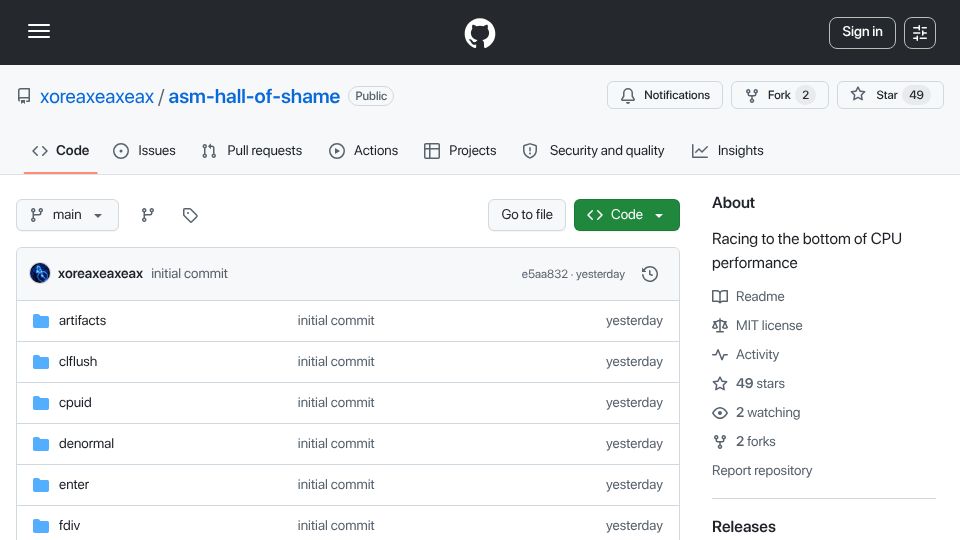Image resolution: width=960 pixels, height=540 pixels.
Task: Open the 2 forks link
Action: coord(756,441)
